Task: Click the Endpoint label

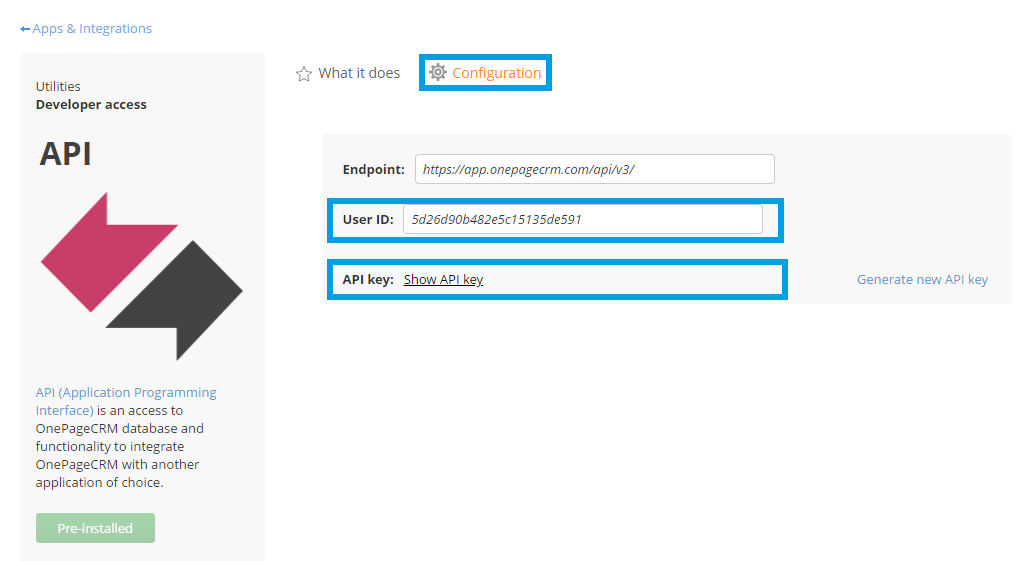Action: point(373,169)
